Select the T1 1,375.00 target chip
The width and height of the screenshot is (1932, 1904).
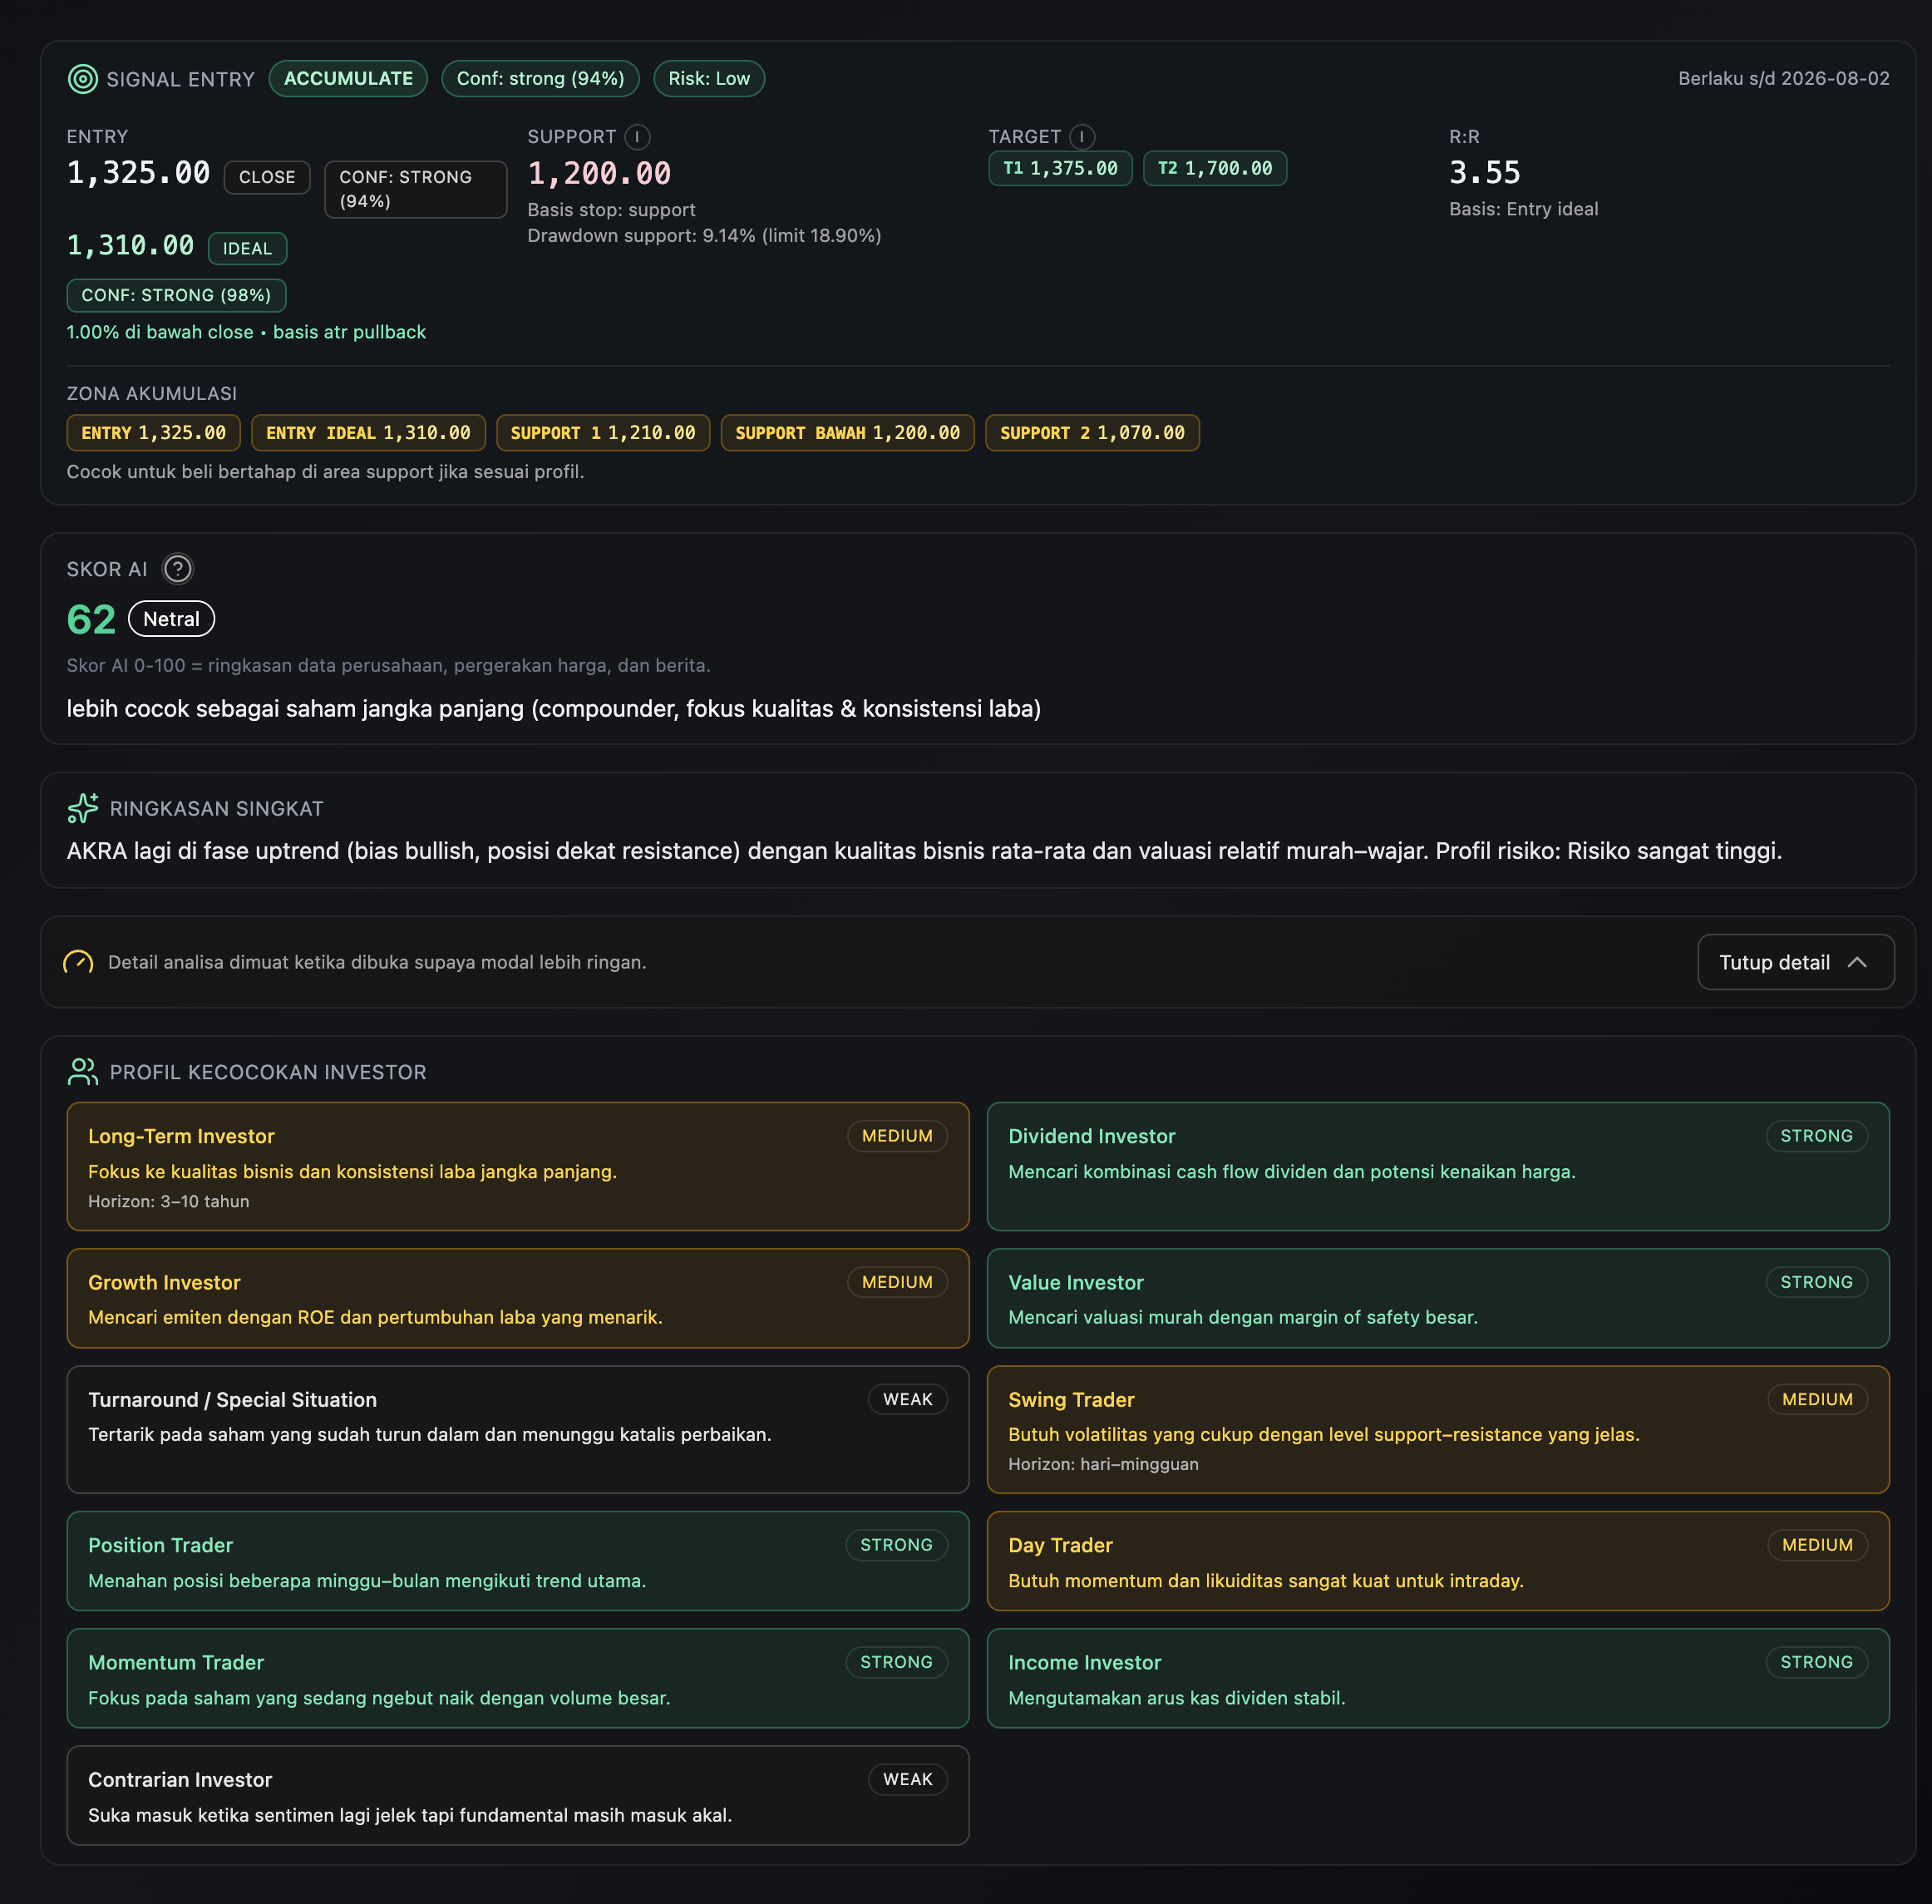[1060, 168]
